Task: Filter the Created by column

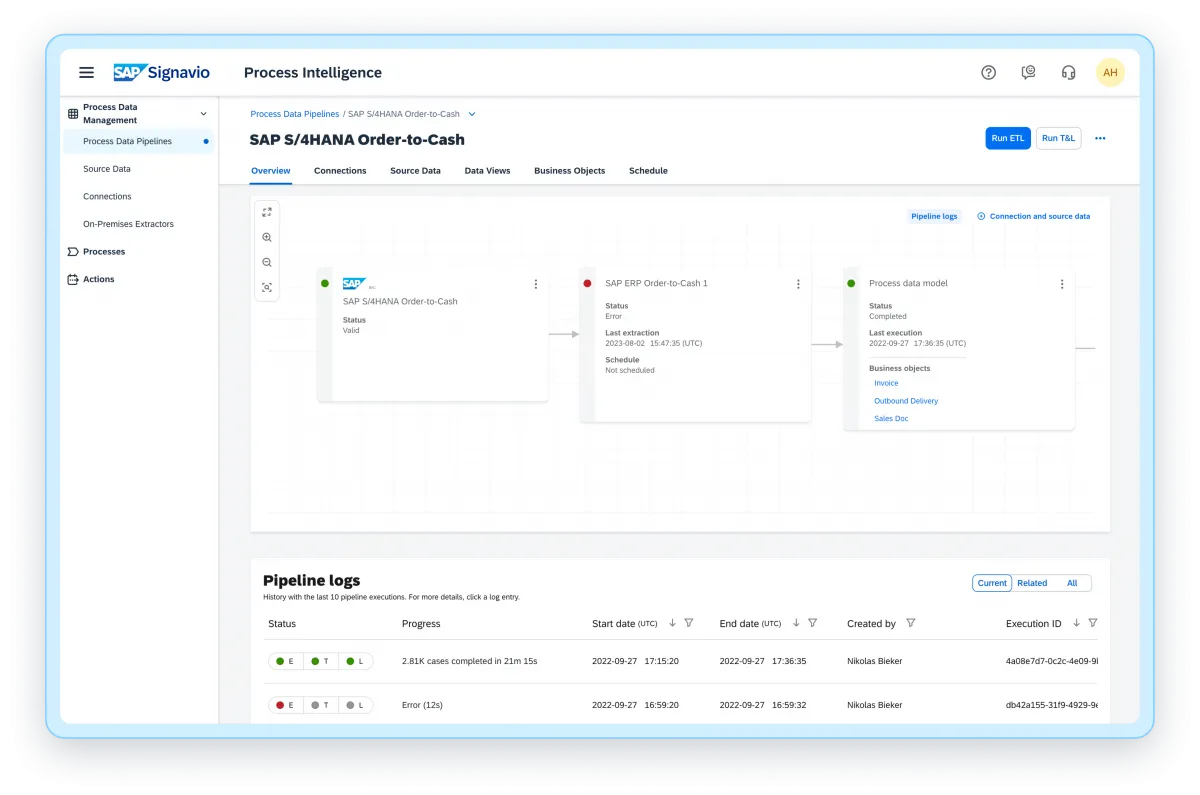Action: [x=911, y=623]
